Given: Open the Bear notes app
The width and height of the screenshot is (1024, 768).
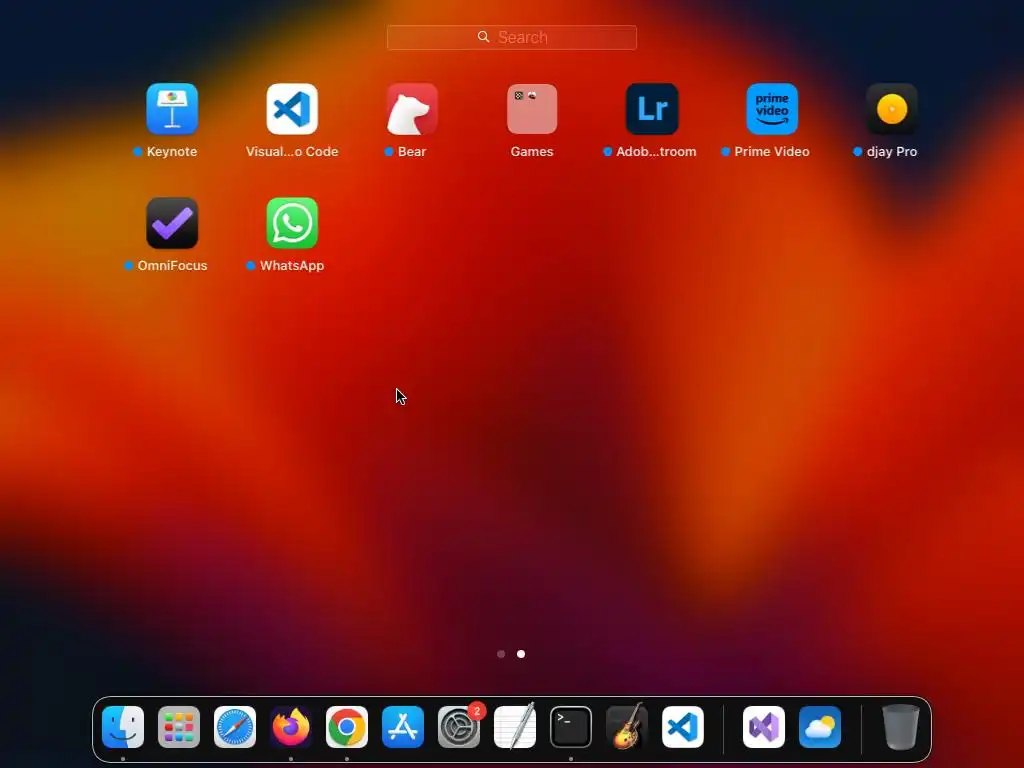Looking at the screenshot, I should point(412,109).
